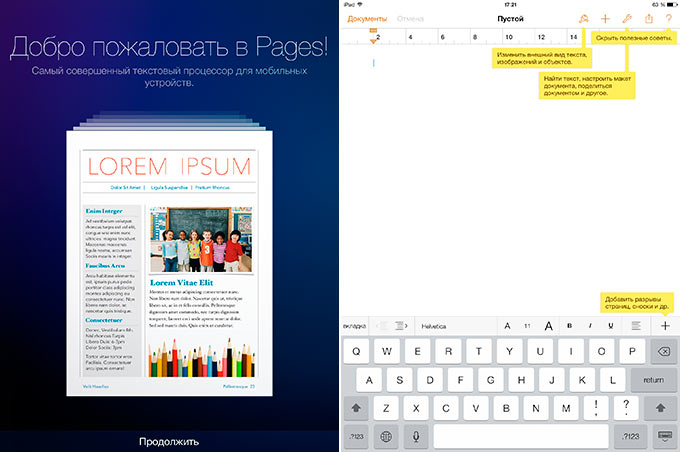Tap the plus insert-object icon in top toolbar
Image resolution: width=680 pixels, height=452 pixels.
[x=605, y=19]
